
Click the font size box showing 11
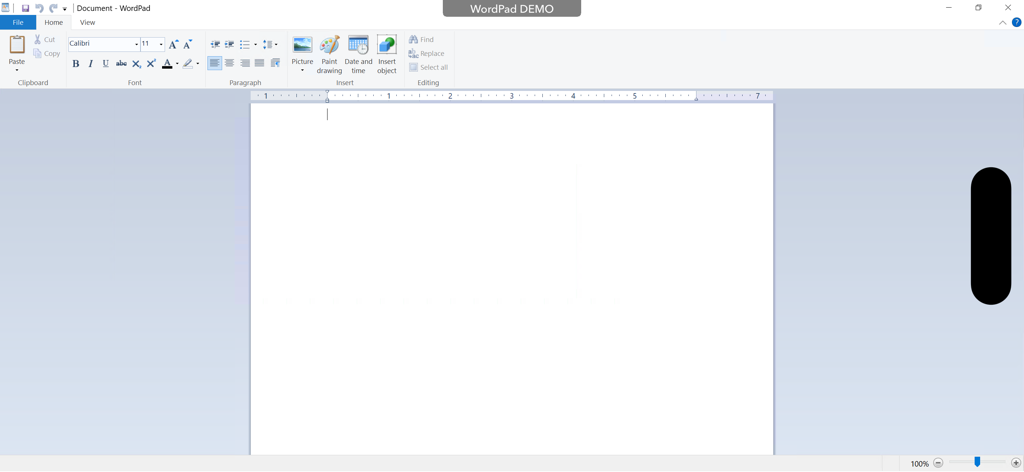point(149,44)
